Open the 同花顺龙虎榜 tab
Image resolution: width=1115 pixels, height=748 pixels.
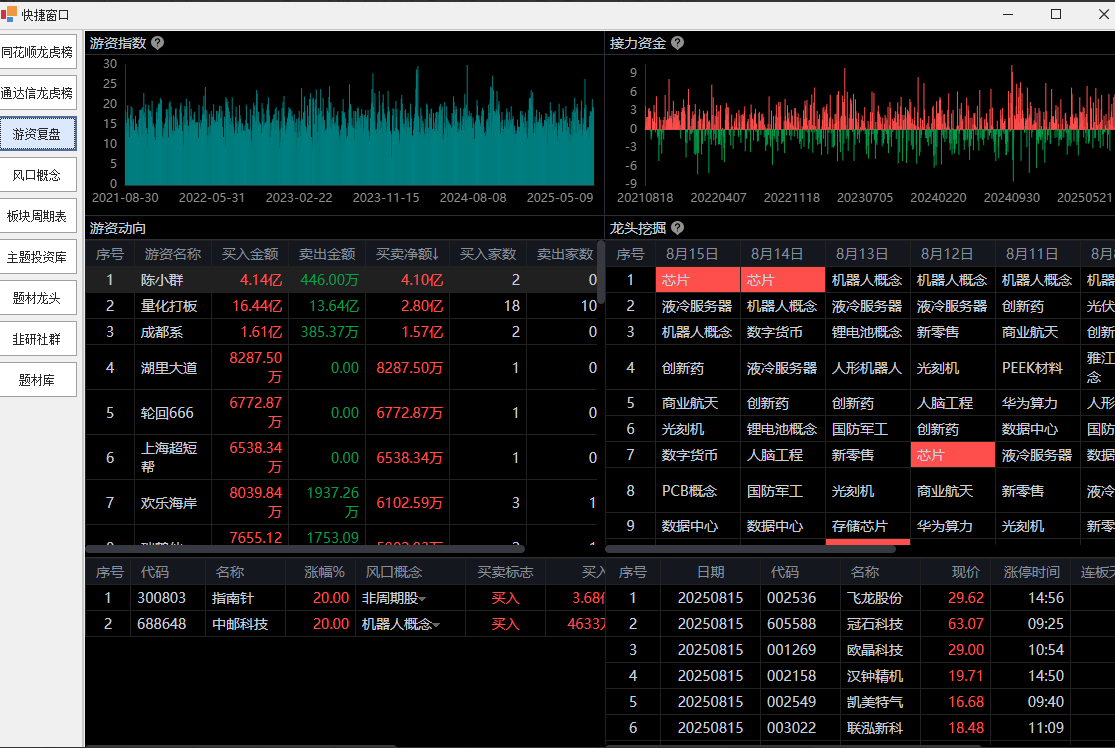[38, 52]
